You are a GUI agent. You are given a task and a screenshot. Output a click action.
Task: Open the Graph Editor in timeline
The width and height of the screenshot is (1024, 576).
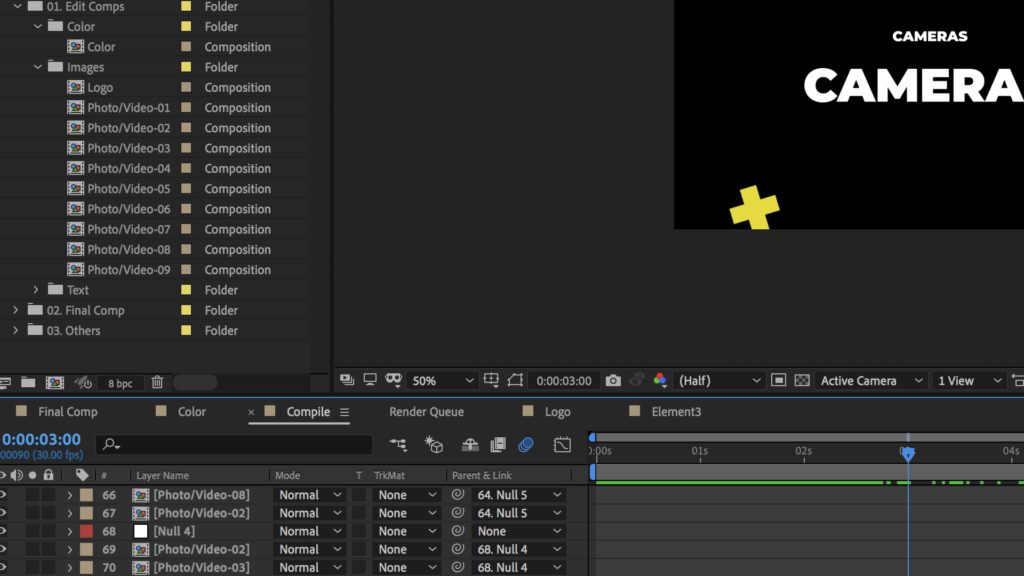pyautogui.click(x=562, y=444)
